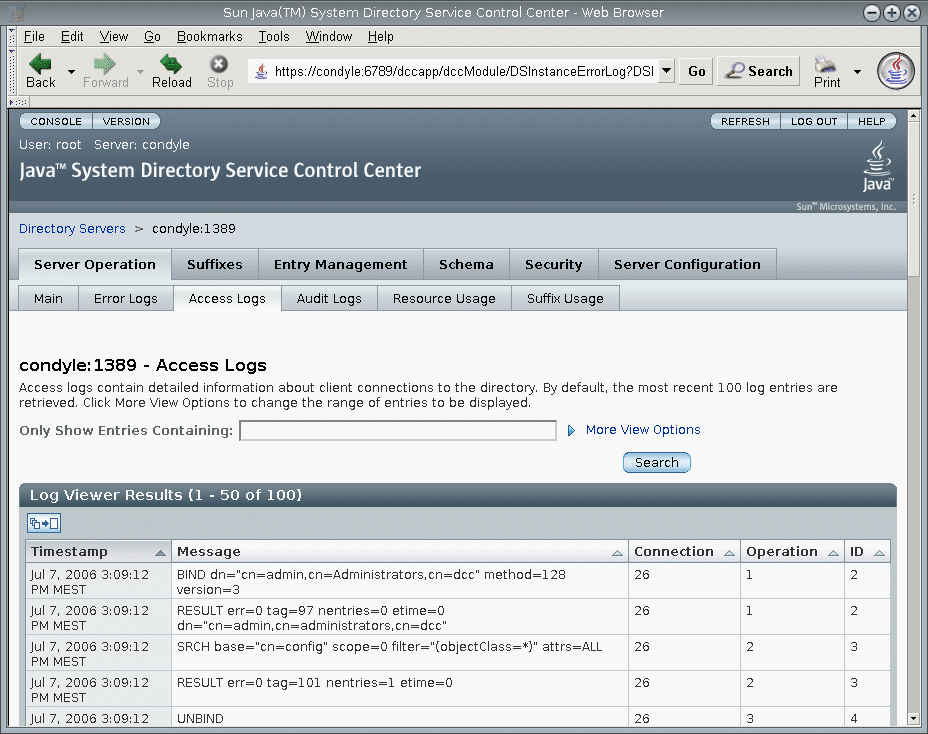Sort Connection column using its arrow

click(x=729, y=553)
